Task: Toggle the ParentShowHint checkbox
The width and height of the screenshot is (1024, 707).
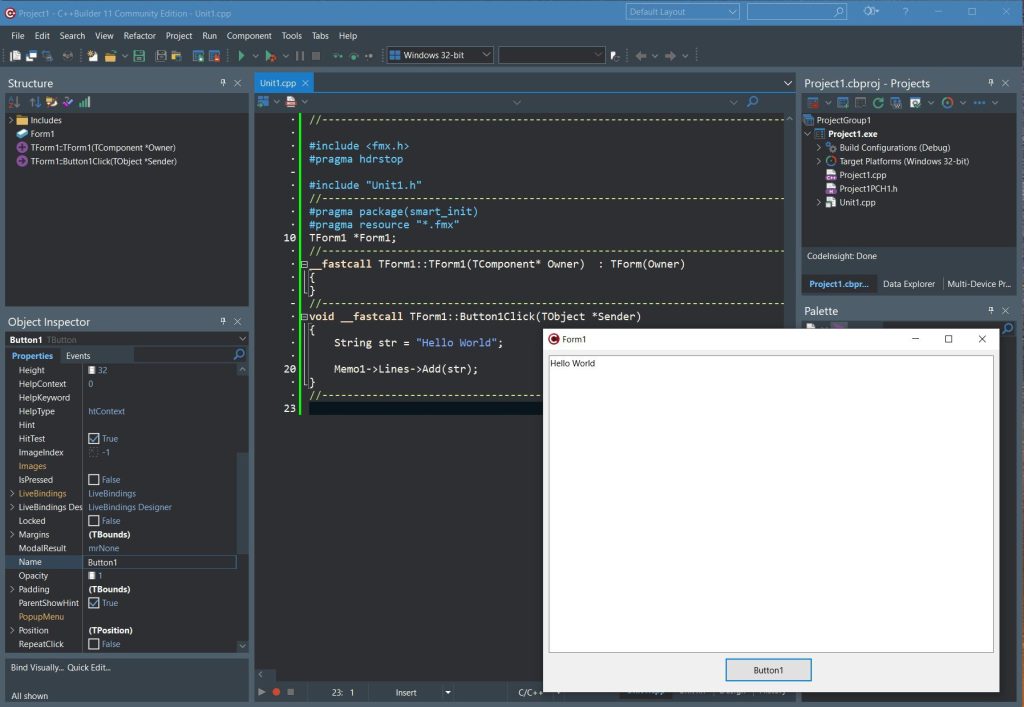Action: coord(93,603)
